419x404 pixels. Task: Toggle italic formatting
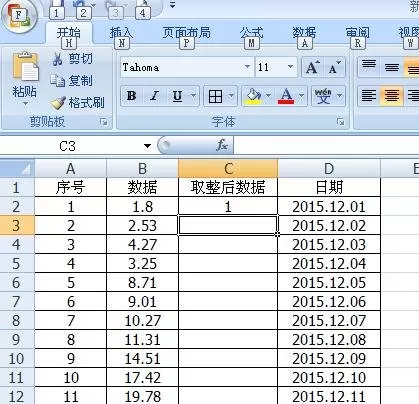click(x=154, y=96)
